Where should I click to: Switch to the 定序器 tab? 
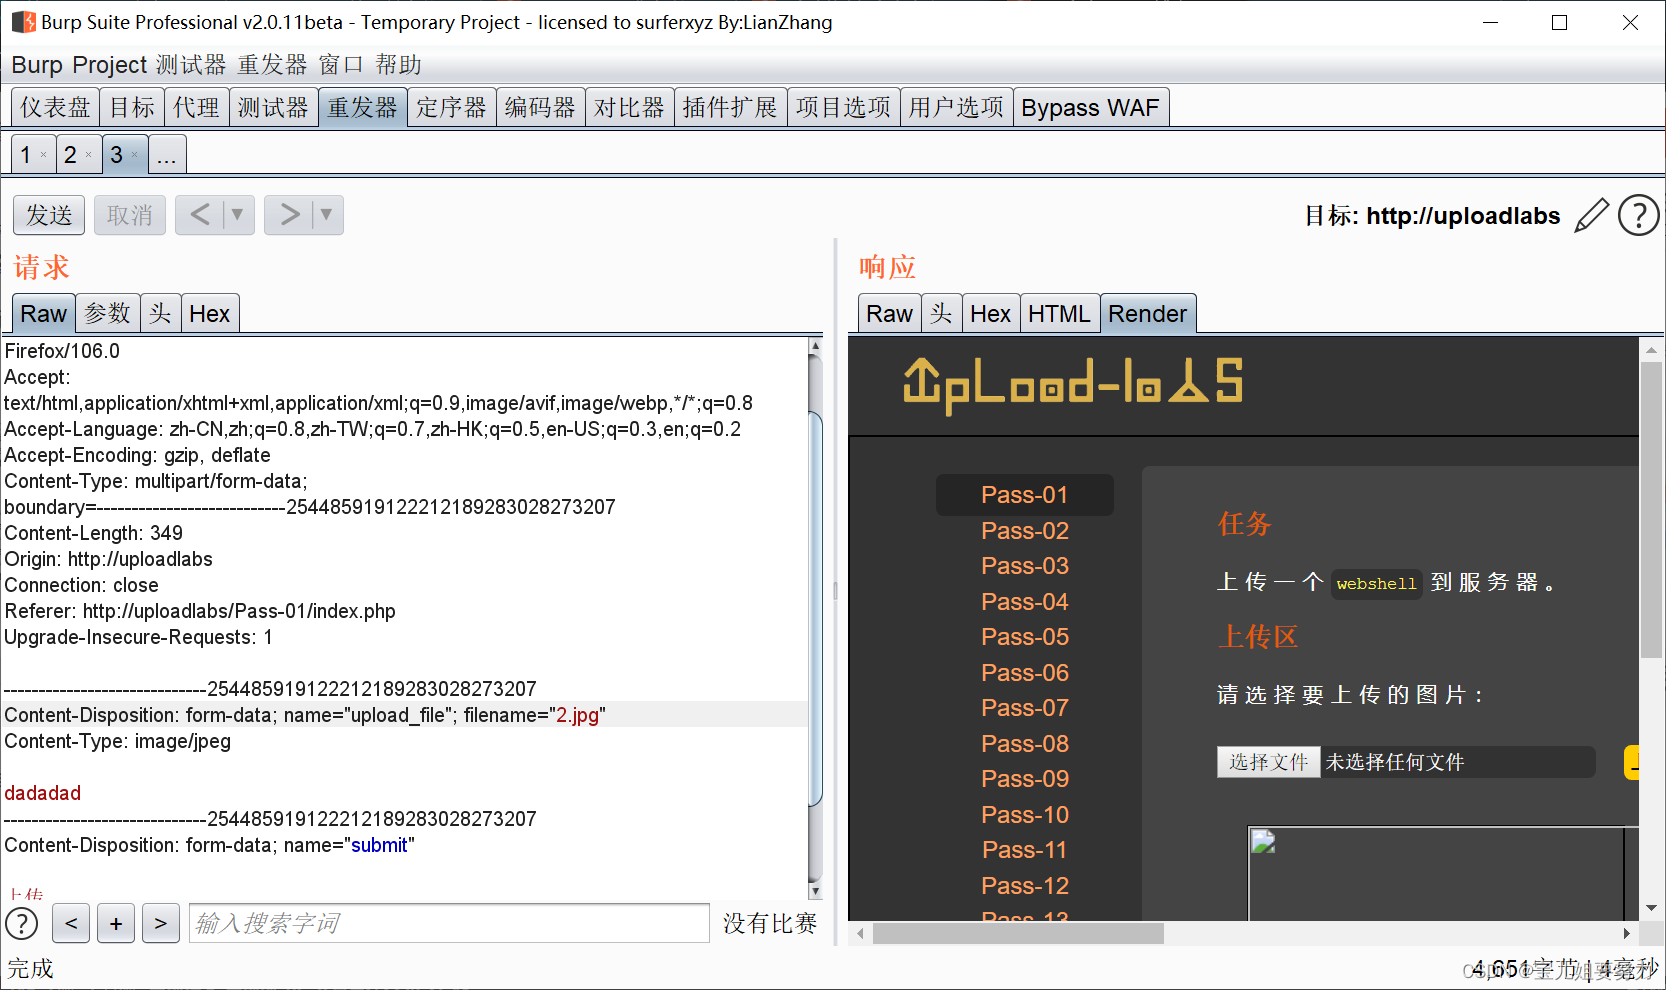pyautogui.click(x=451, y=107)
